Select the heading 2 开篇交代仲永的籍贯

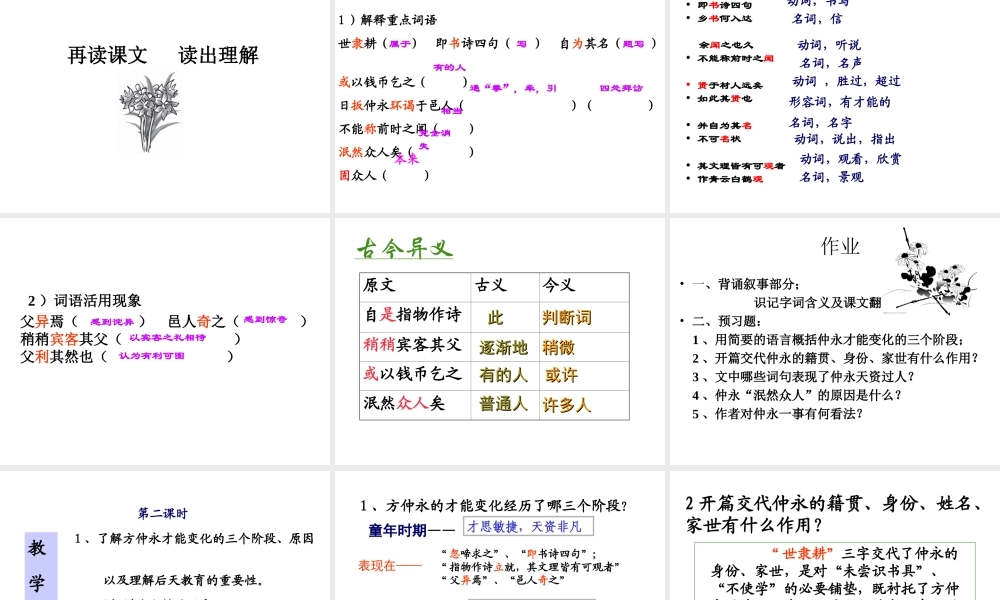pos(833,514)
